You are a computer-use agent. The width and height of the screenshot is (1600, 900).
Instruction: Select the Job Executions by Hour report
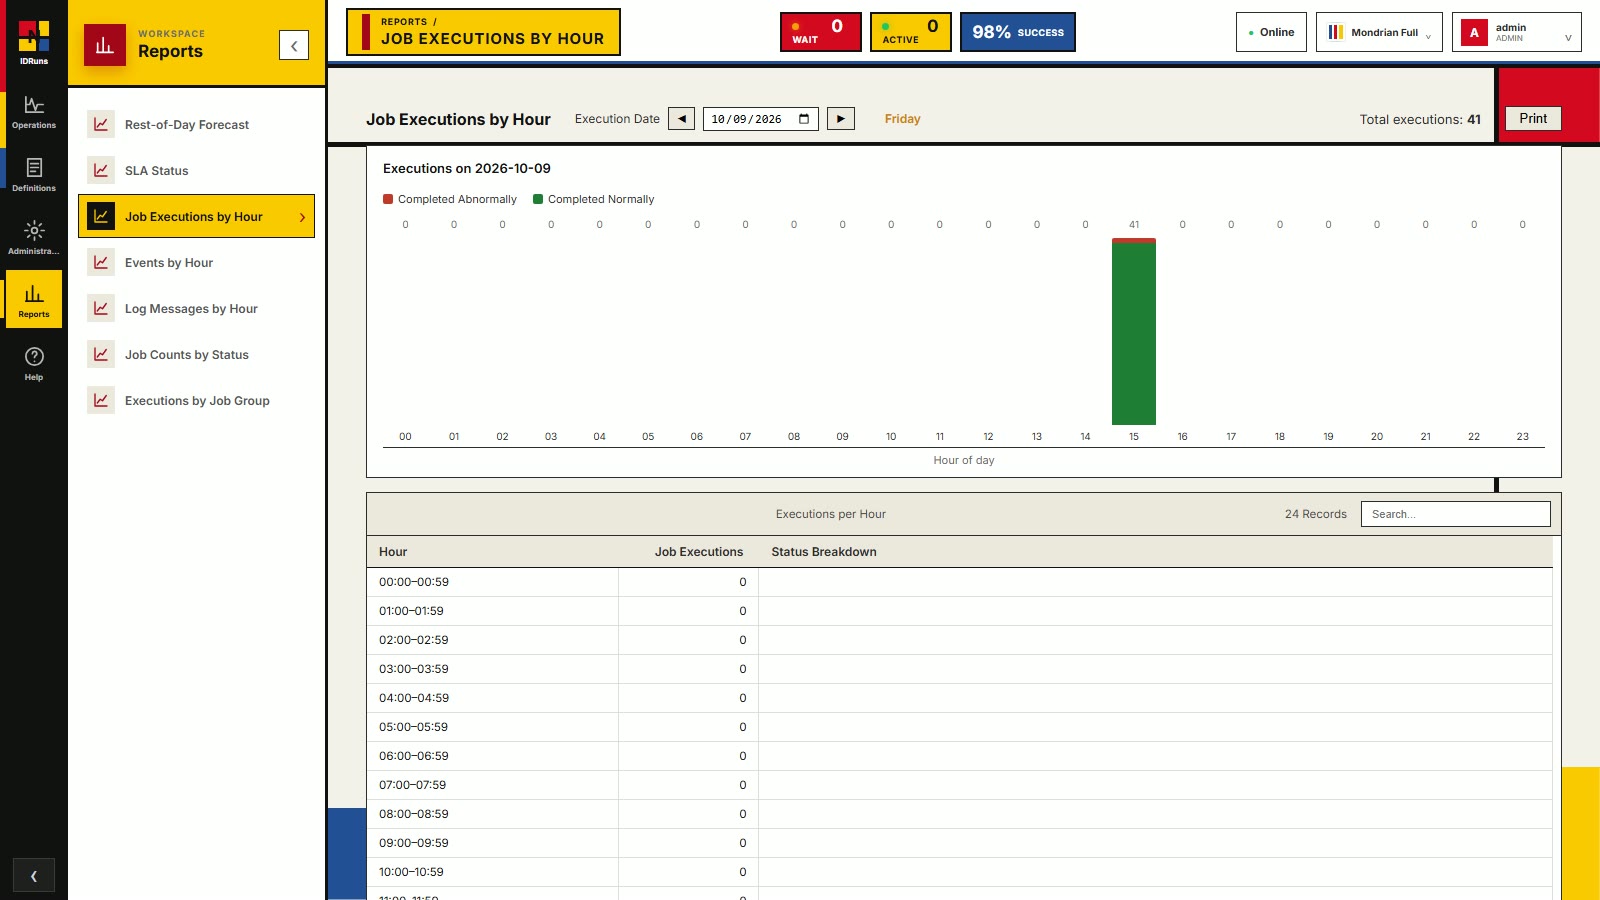[196, 216]
